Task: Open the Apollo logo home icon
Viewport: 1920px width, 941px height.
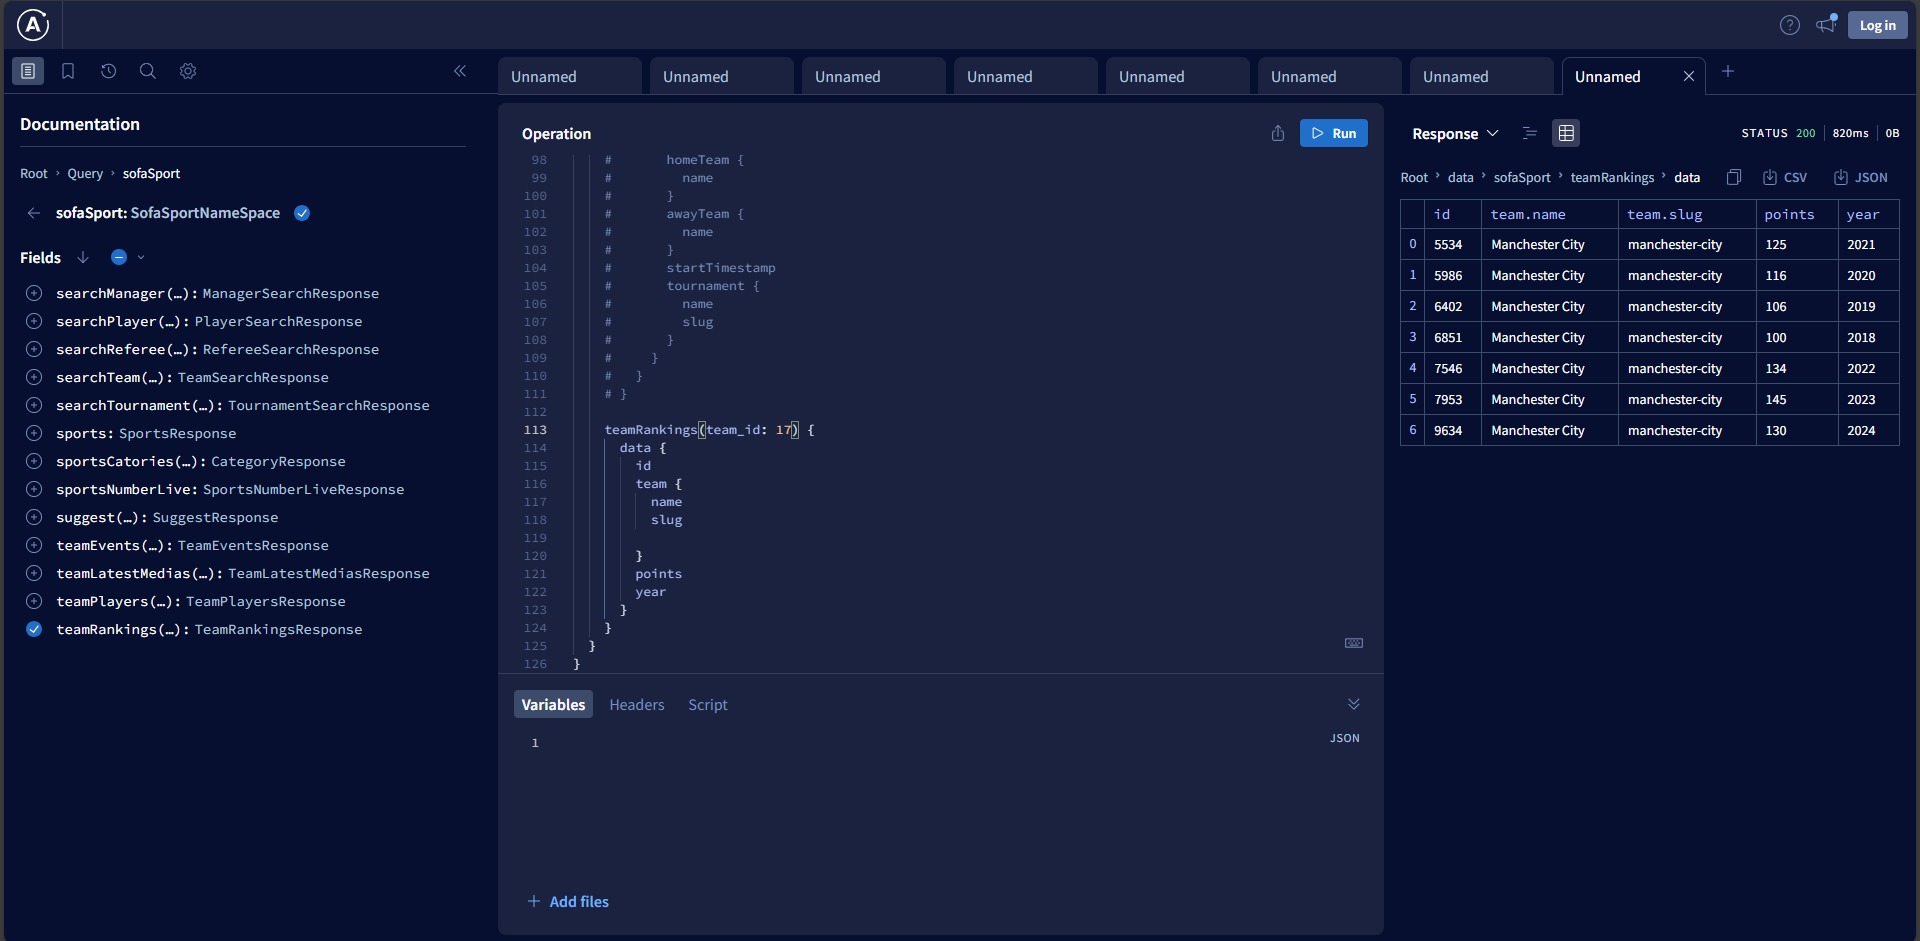Action: click(x=33, y=25)
